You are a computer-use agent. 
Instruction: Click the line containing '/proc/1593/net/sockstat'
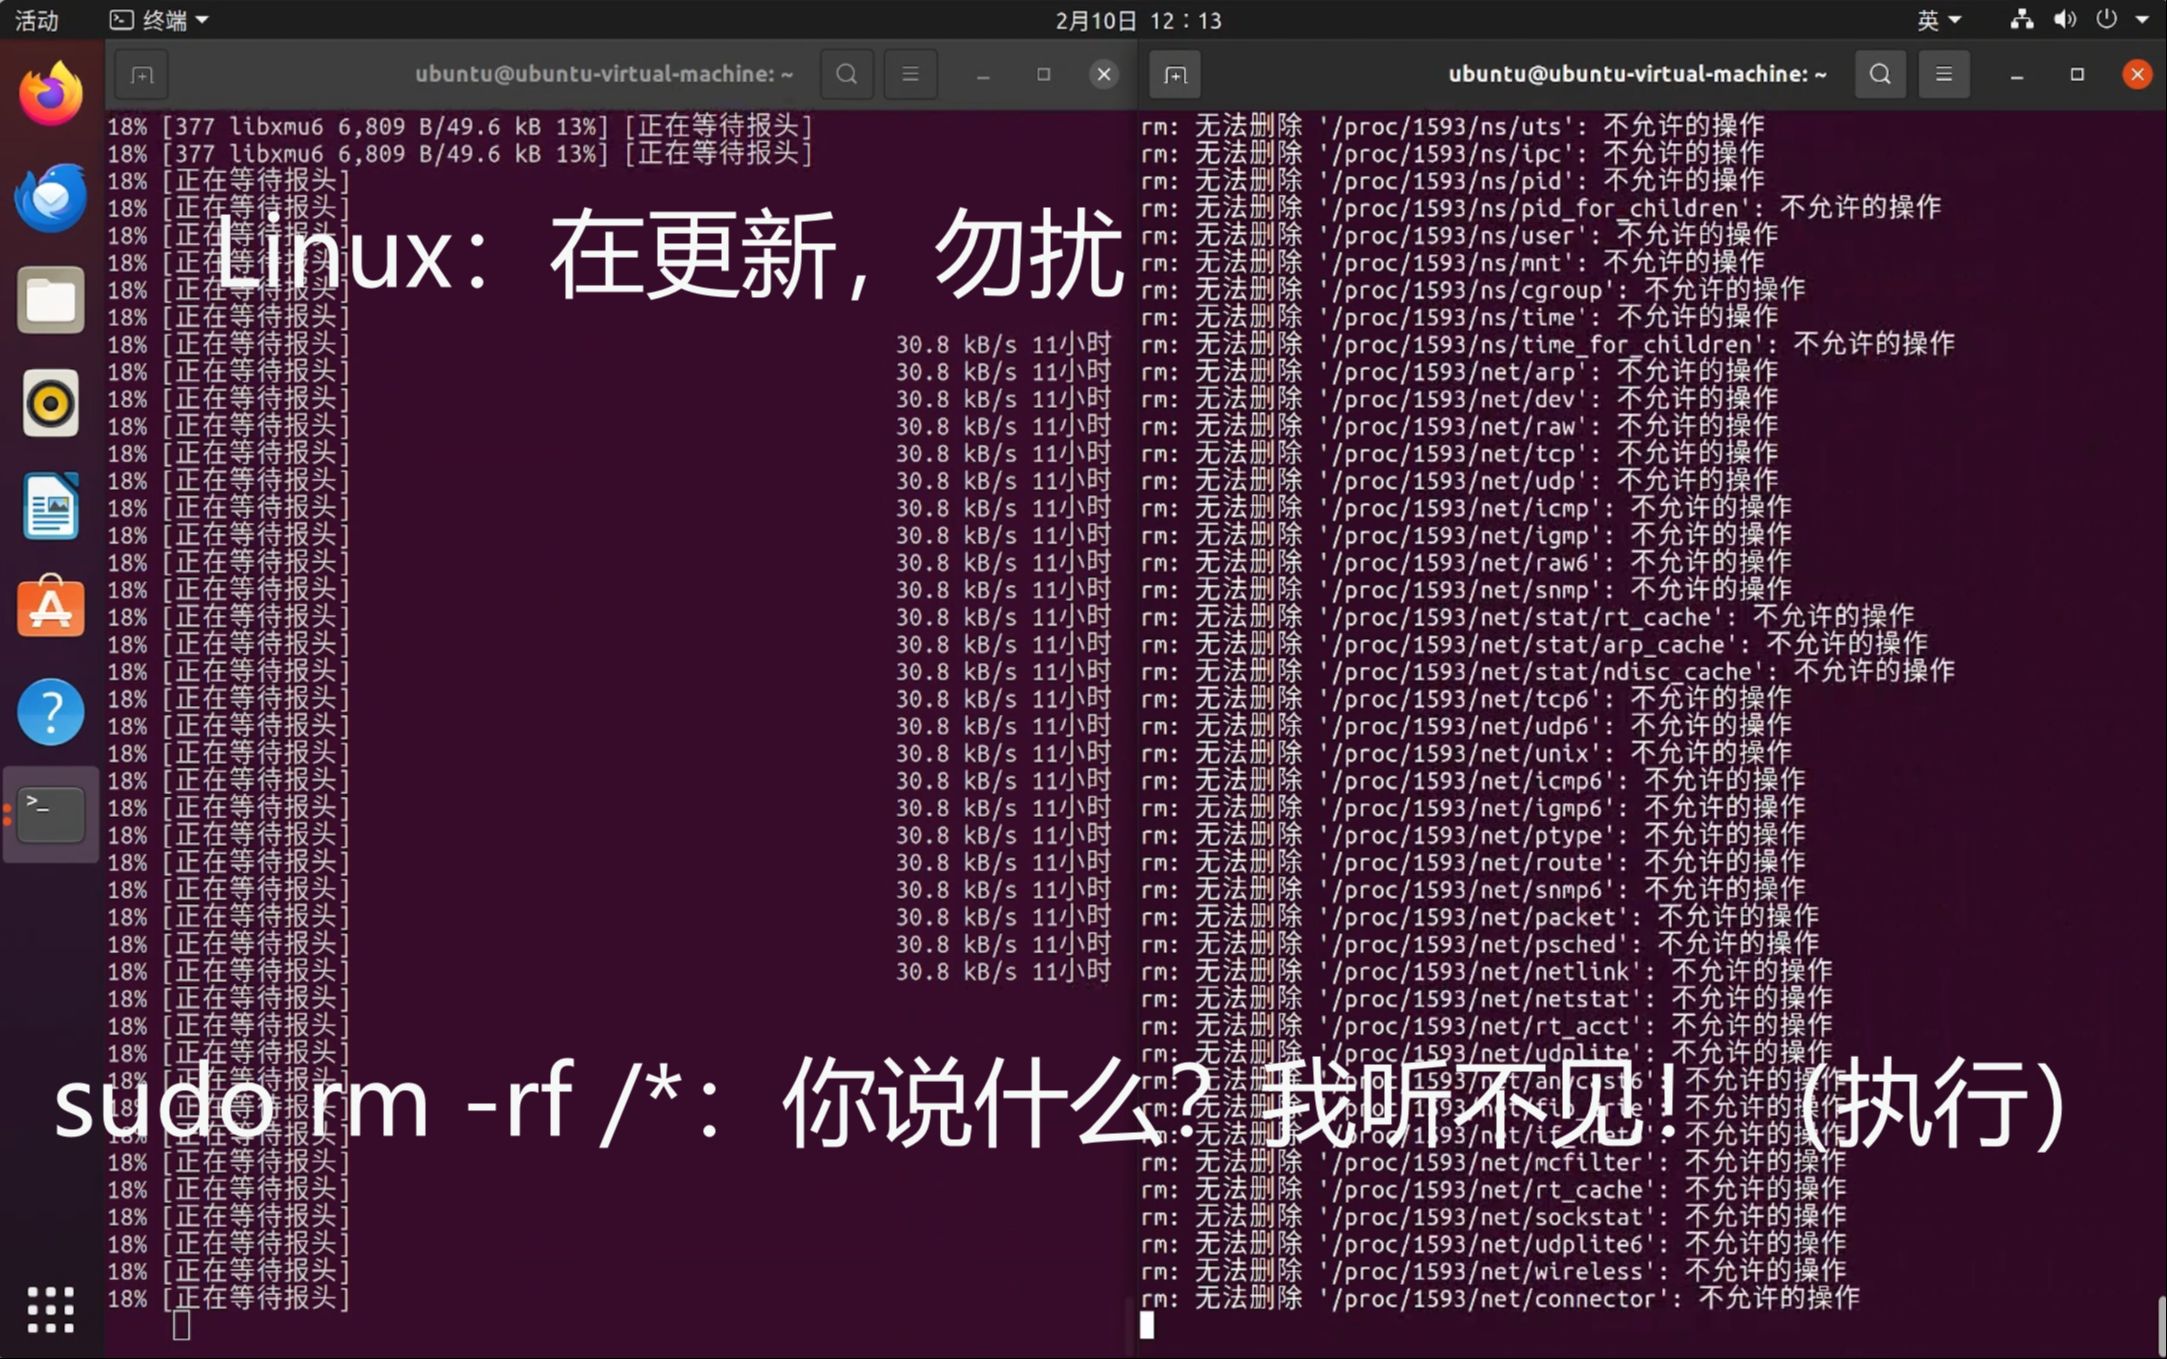point(1493,1217)
